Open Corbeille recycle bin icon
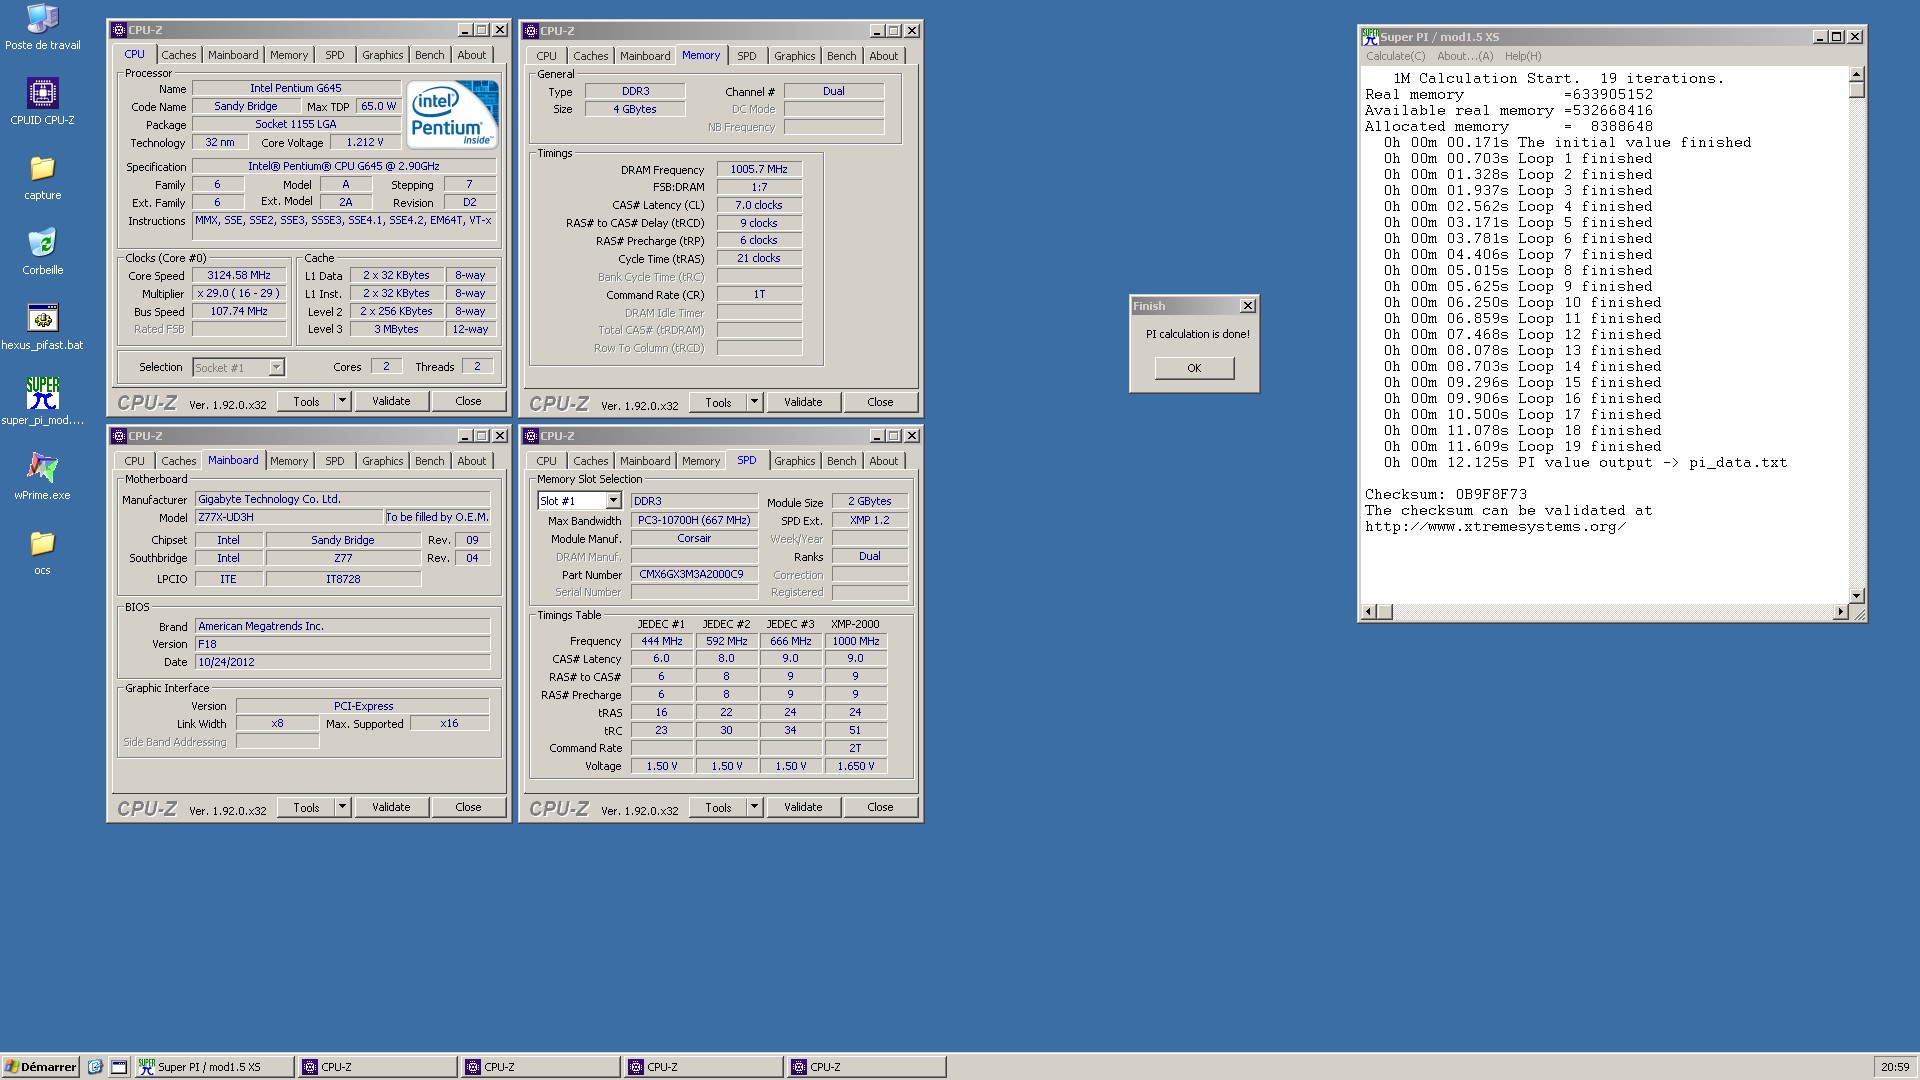 [x=42, y=252]
